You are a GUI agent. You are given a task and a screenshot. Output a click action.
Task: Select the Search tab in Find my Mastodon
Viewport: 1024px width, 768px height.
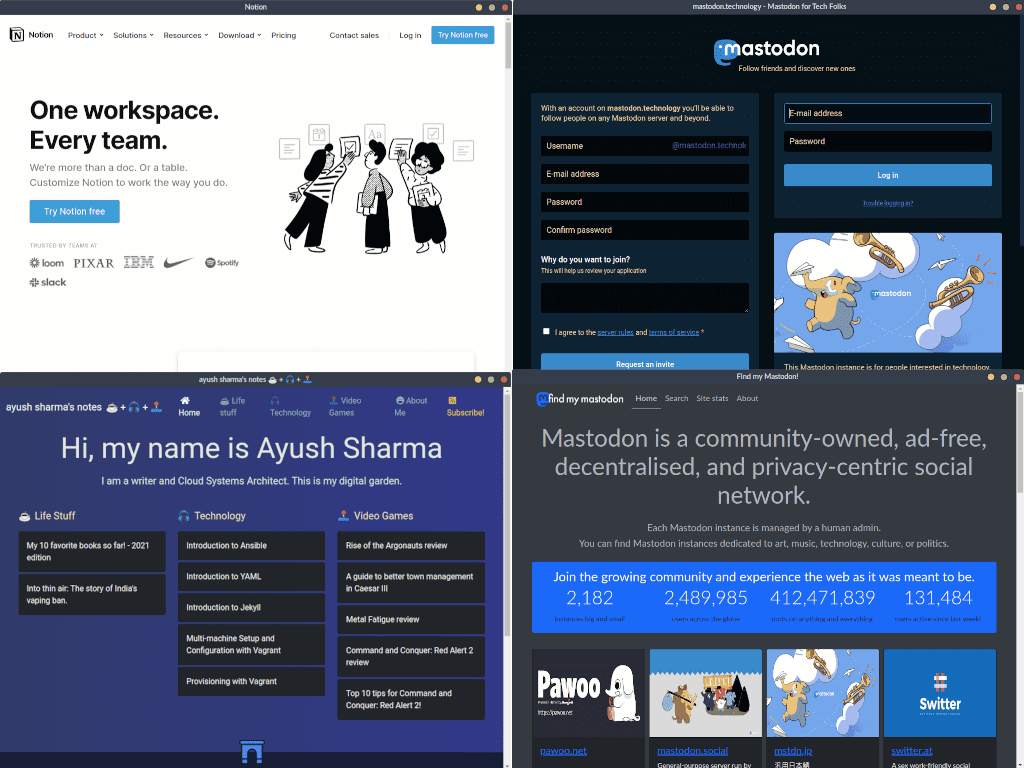(677, 398)
